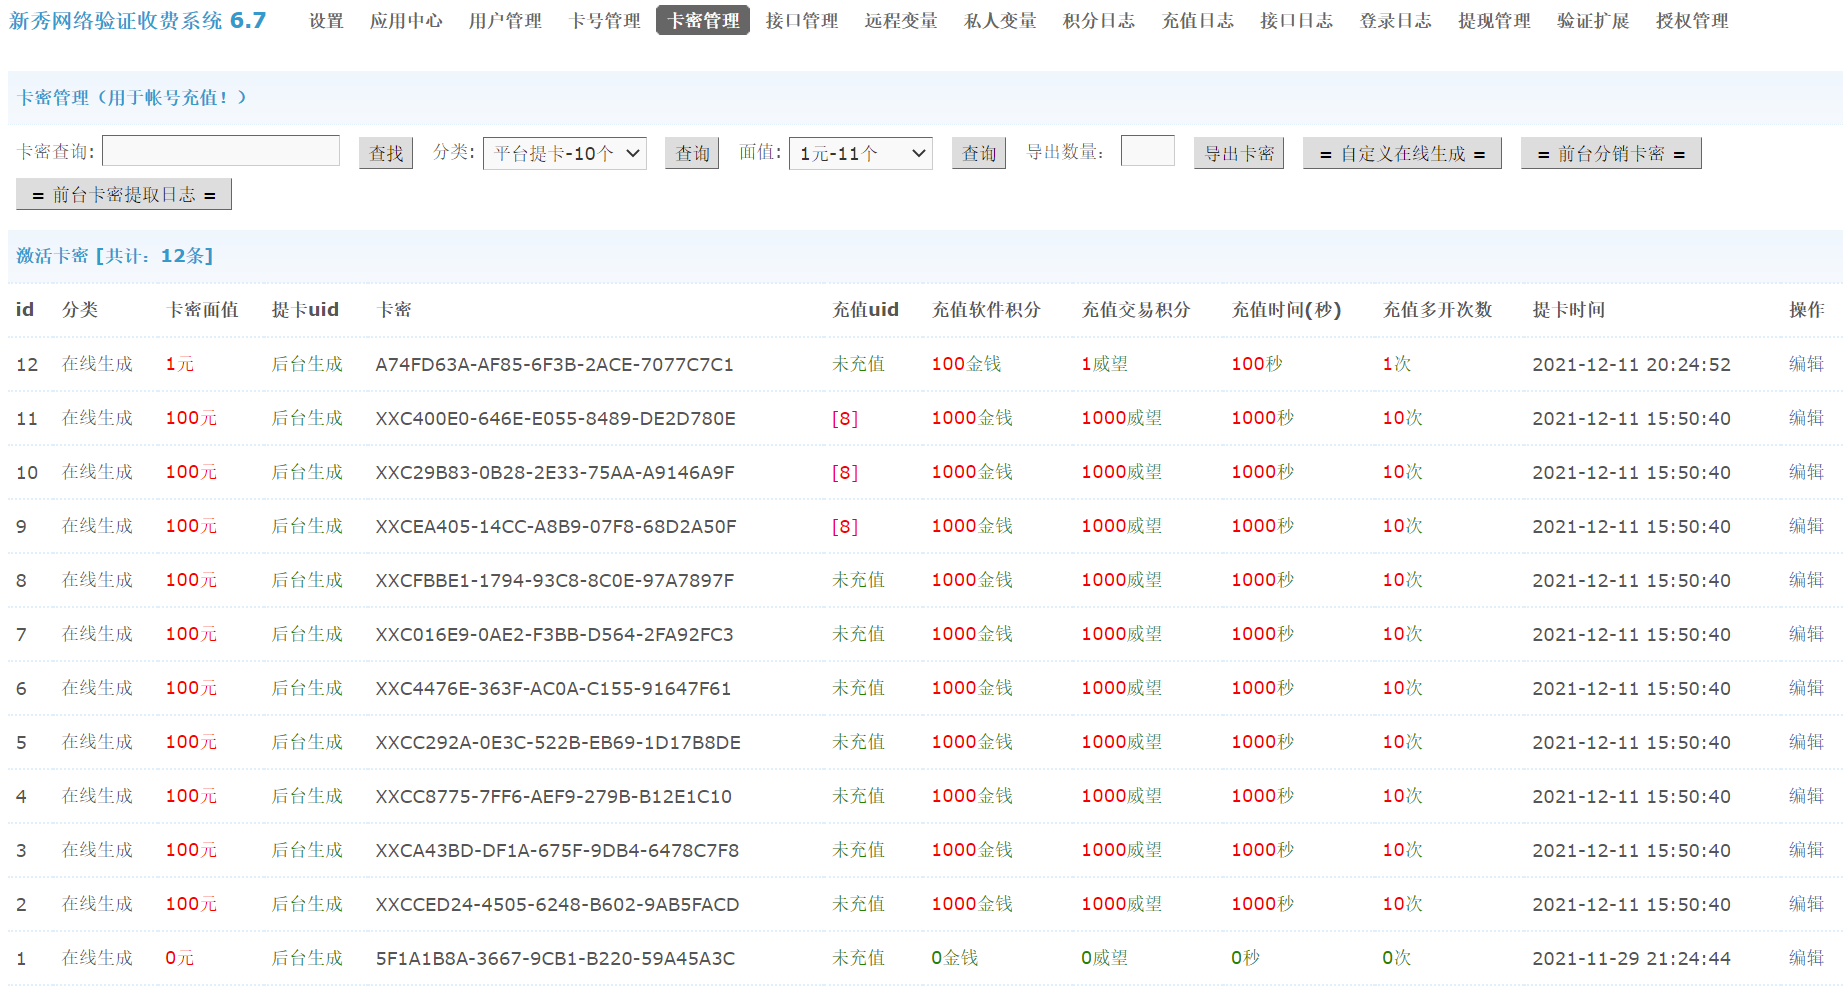The height and width of the screenshot is (1007, 1844).
Task: Expand the 分类 dropdown showing 平台提卡-10个
Action: pos(565,153)
